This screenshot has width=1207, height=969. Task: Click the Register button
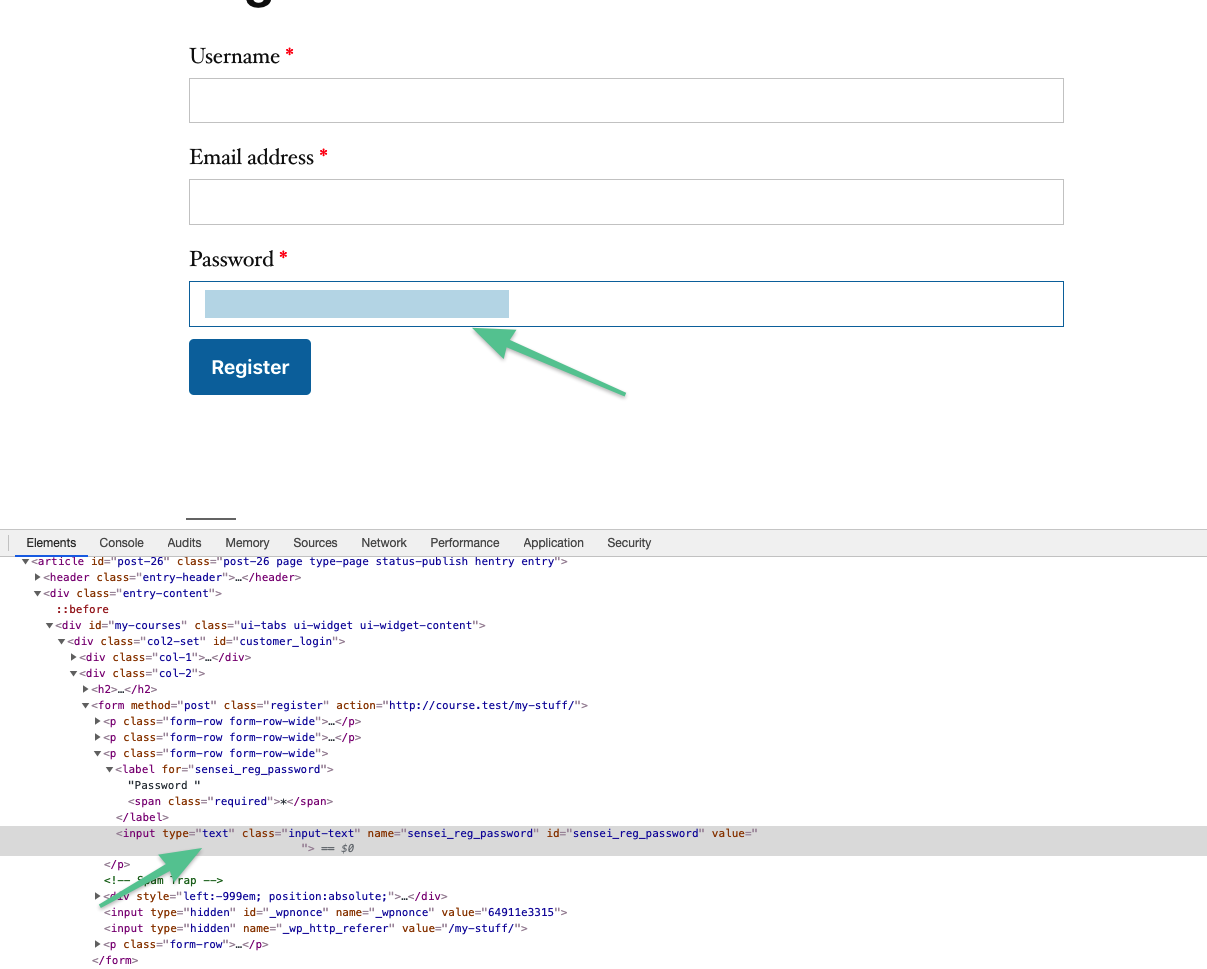point(249,367)
